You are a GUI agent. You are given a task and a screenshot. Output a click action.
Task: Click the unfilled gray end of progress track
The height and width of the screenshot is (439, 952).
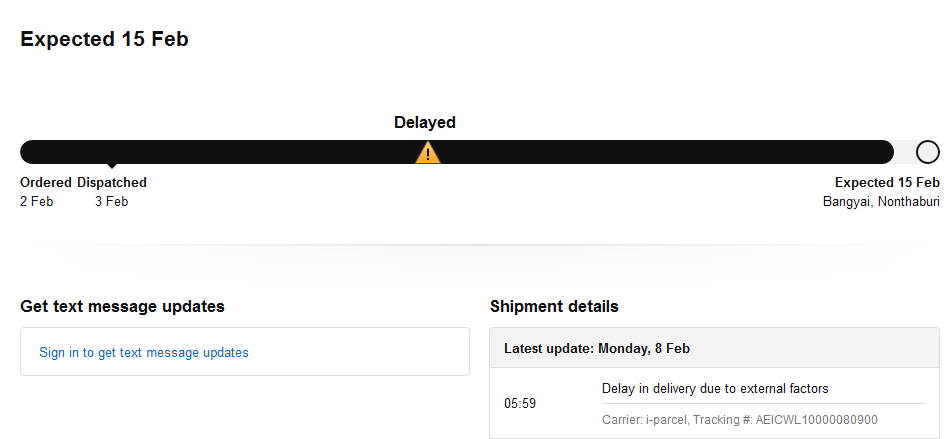(905, 152)
